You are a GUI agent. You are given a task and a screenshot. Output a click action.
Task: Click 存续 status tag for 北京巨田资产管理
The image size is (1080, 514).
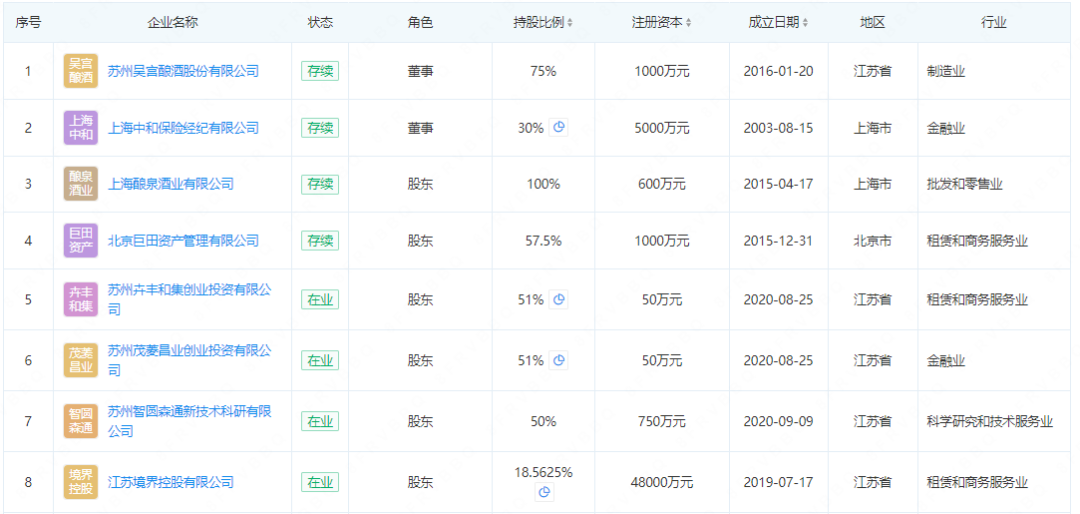point(320,241)
